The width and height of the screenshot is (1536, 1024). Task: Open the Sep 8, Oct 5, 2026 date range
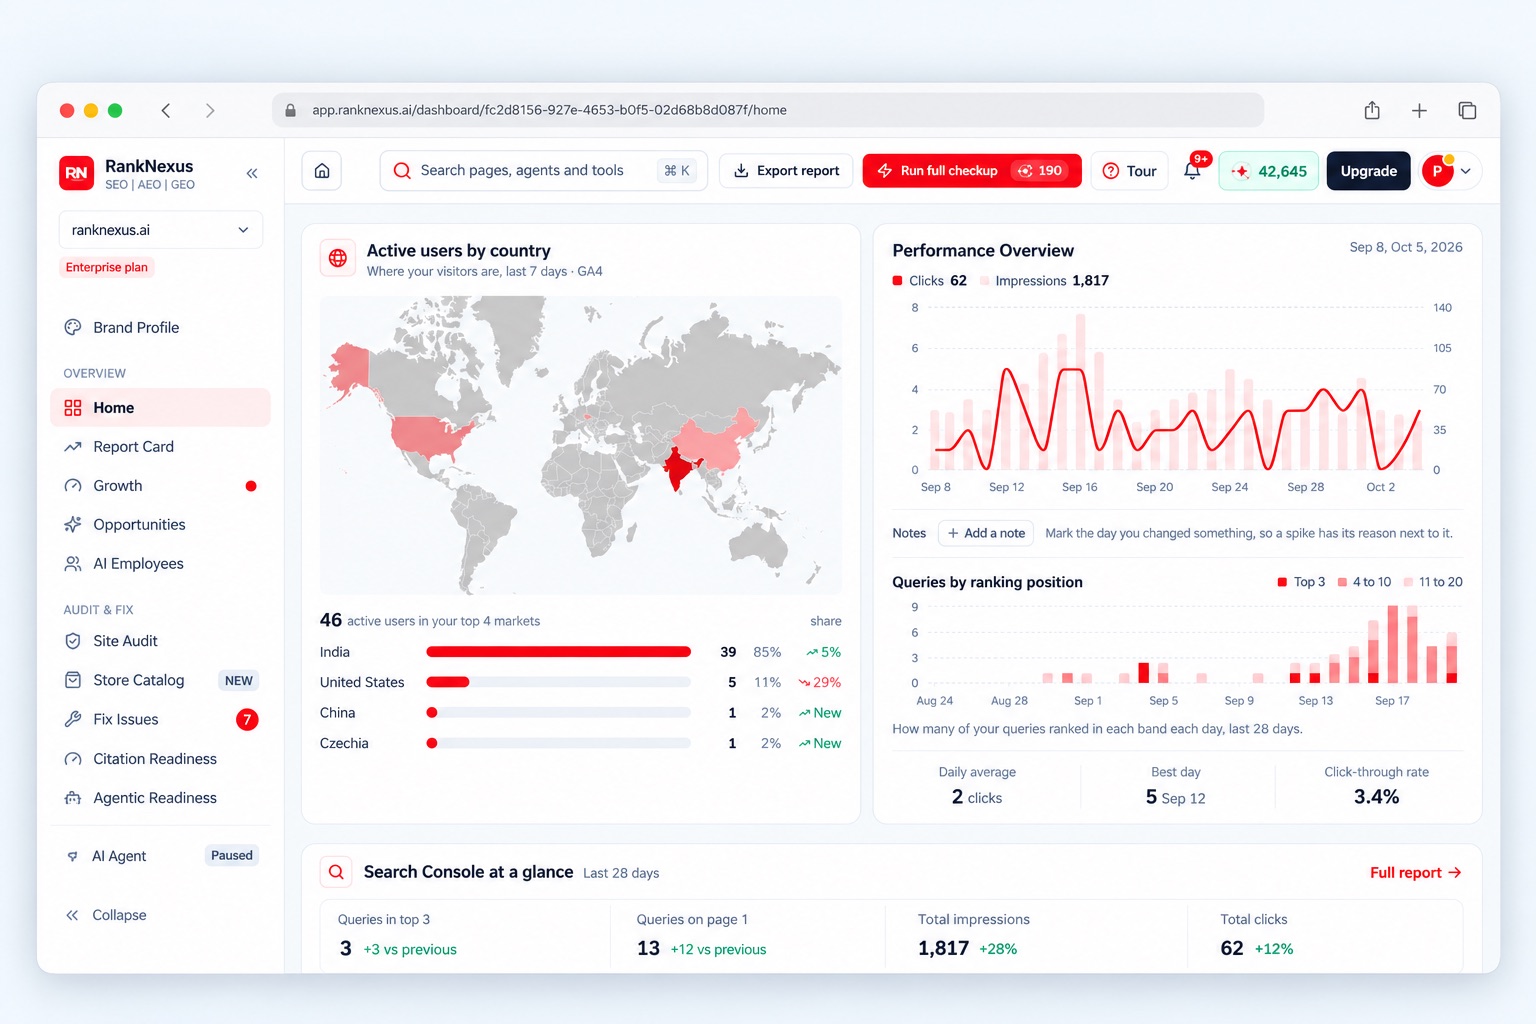(1406, 247)
